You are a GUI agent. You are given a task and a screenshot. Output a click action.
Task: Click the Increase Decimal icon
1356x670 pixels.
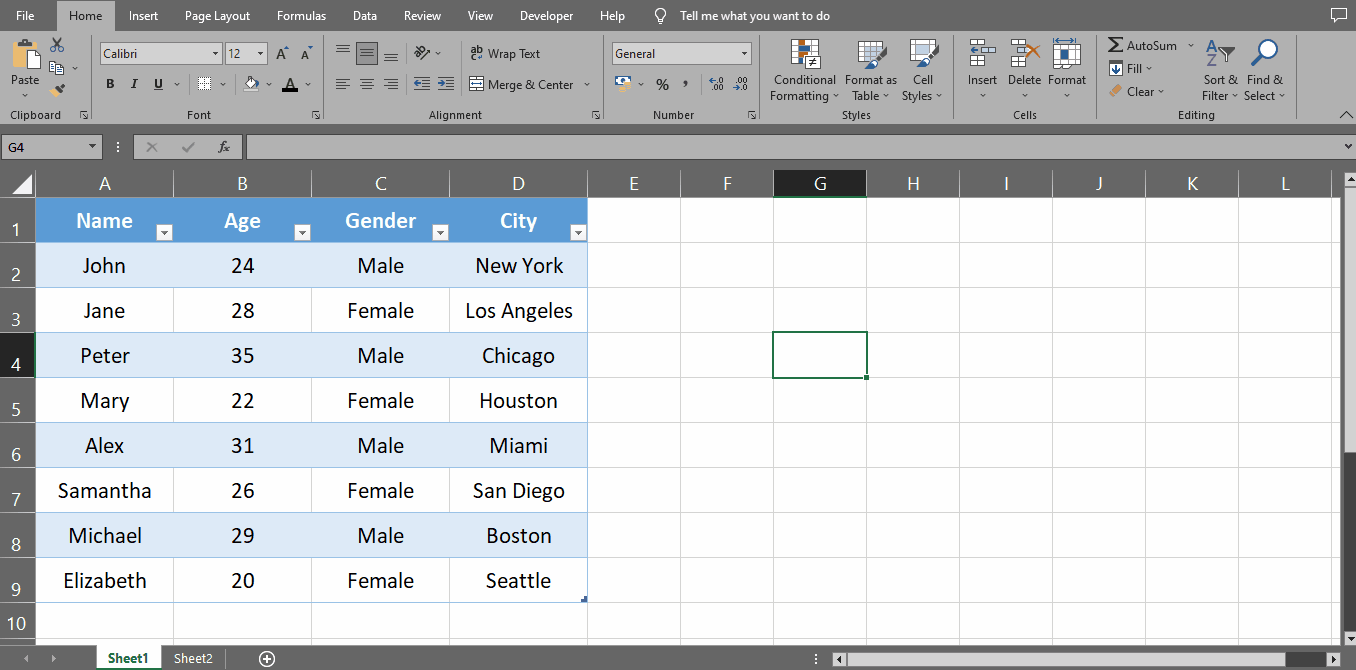coord(716,85)
